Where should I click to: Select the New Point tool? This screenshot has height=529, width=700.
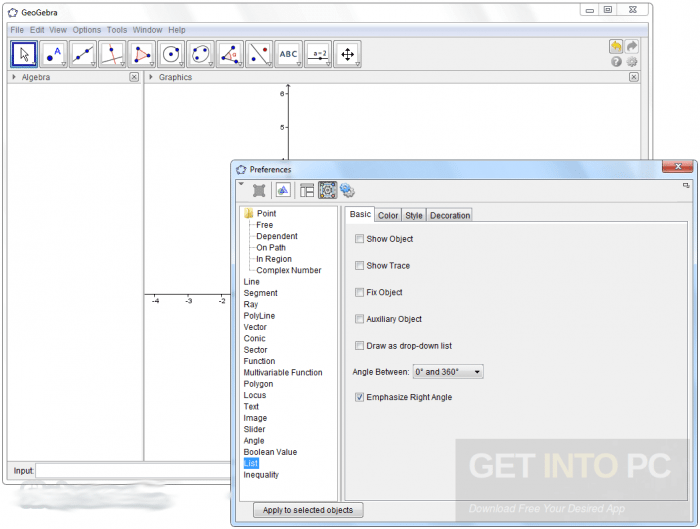[54, 54]
